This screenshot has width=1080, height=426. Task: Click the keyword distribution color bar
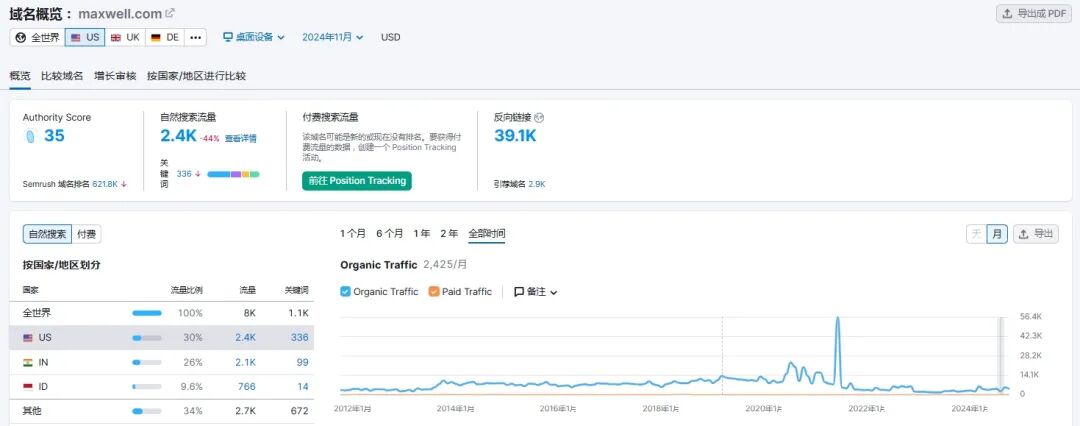(233, 174)
